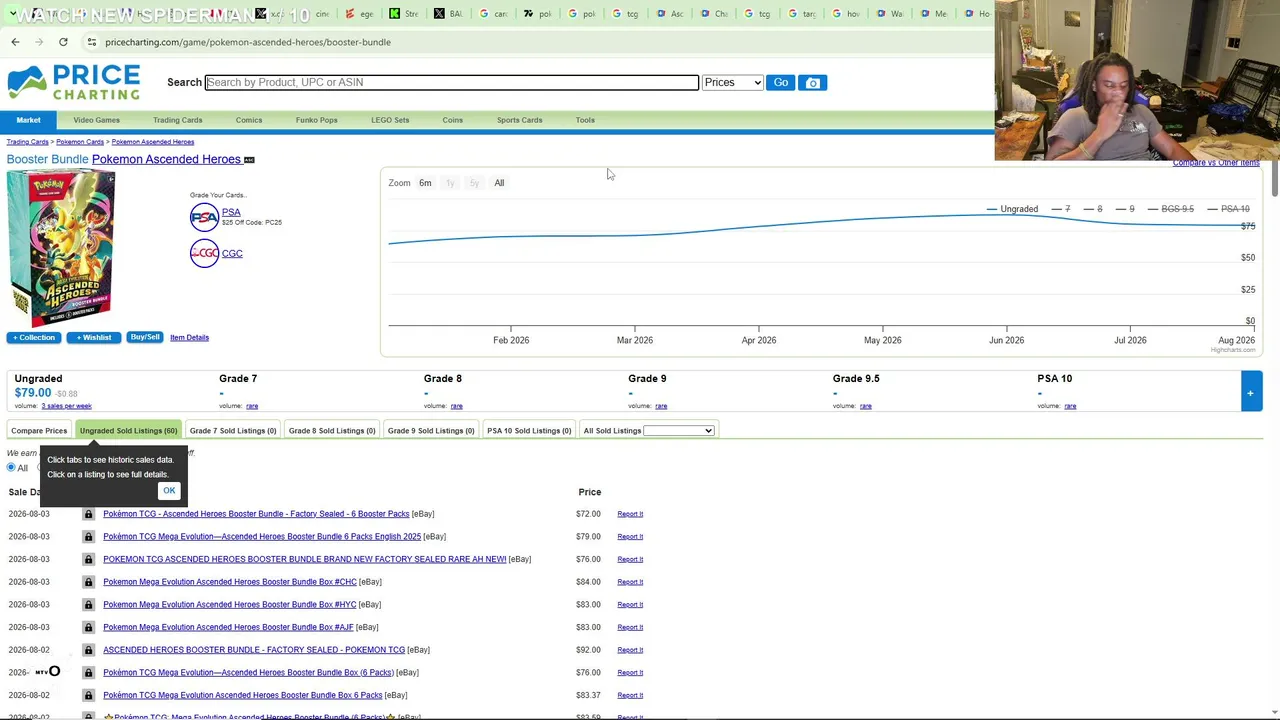Click the site info icon in the address bar
1280x720 pixels.
click(x=91, y=42)
